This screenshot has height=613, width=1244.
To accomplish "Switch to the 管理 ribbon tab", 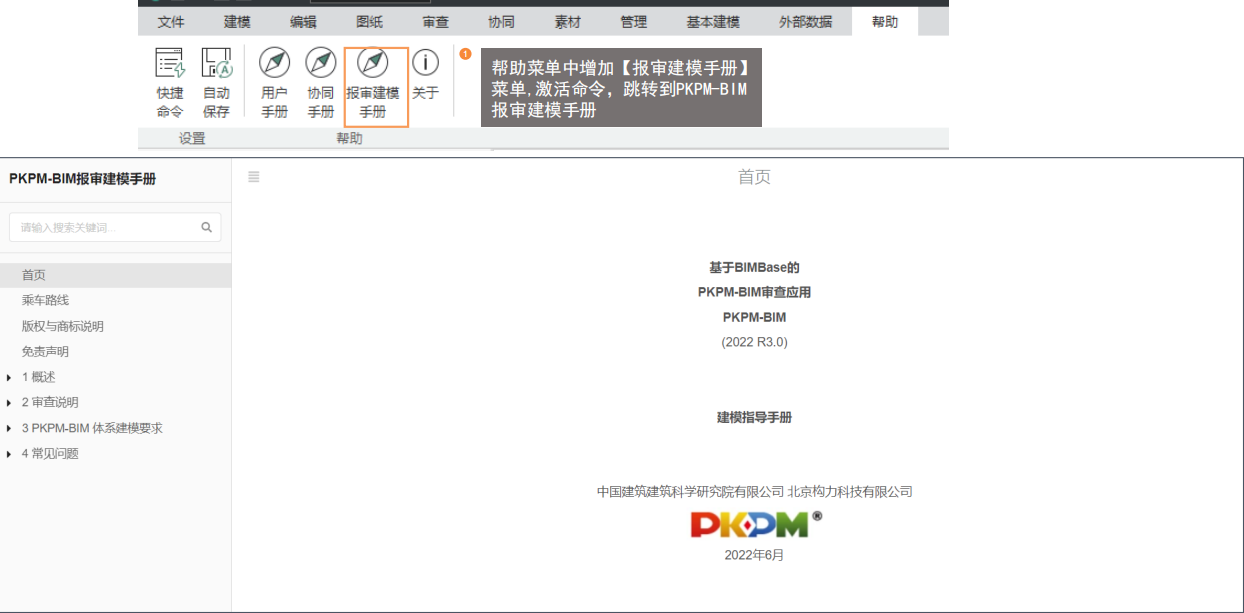I will (x=633, y=22).
